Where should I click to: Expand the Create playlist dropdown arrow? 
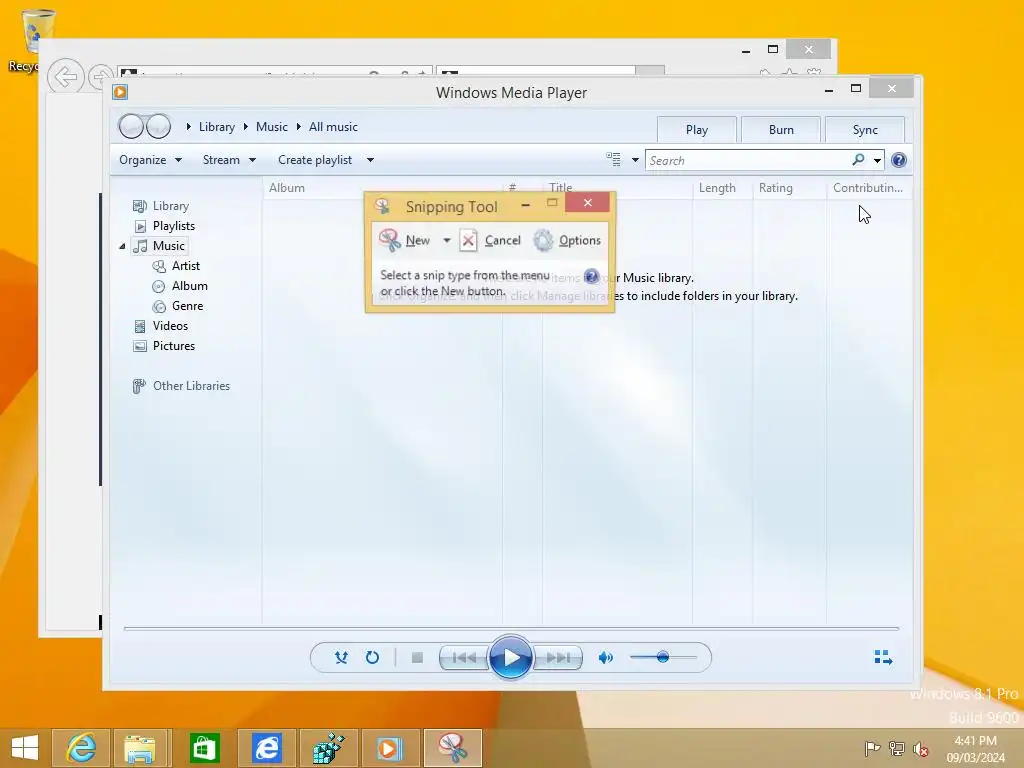point(370,160)
